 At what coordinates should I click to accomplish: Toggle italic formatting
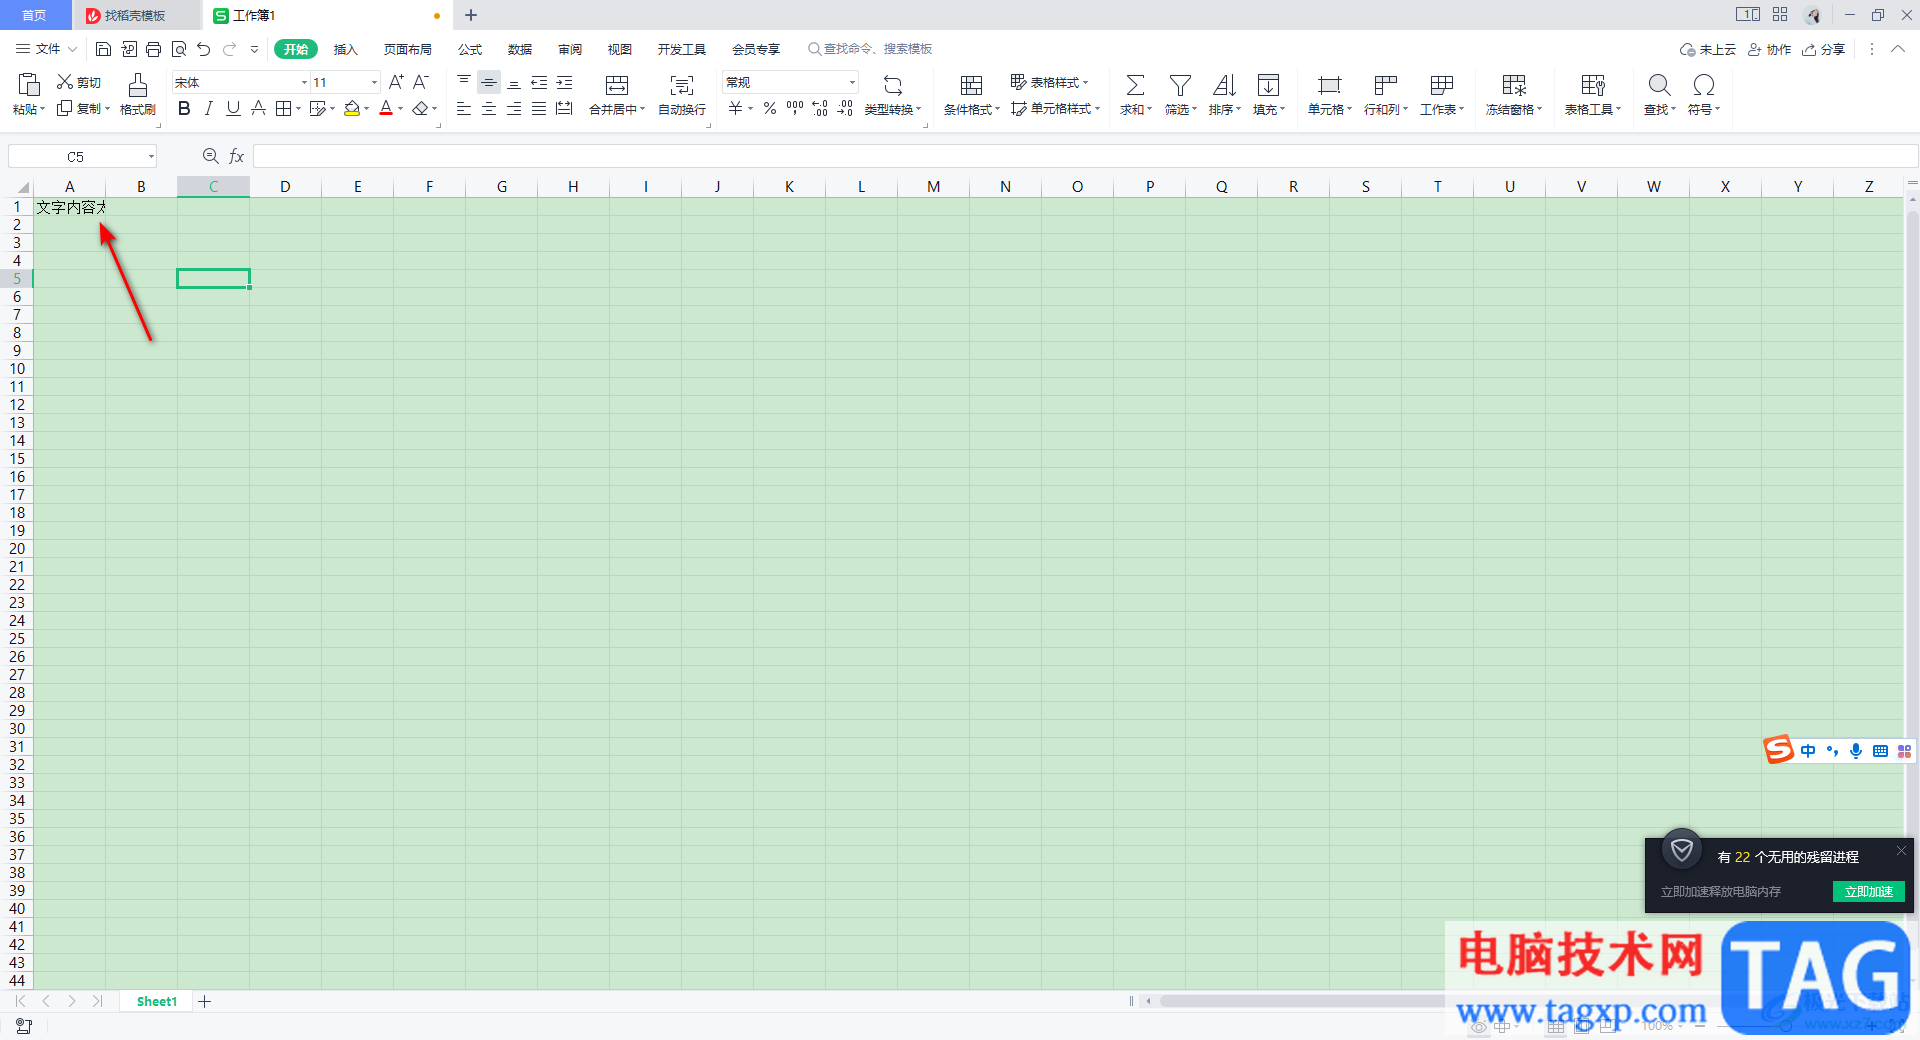click(x=208, y=108)
